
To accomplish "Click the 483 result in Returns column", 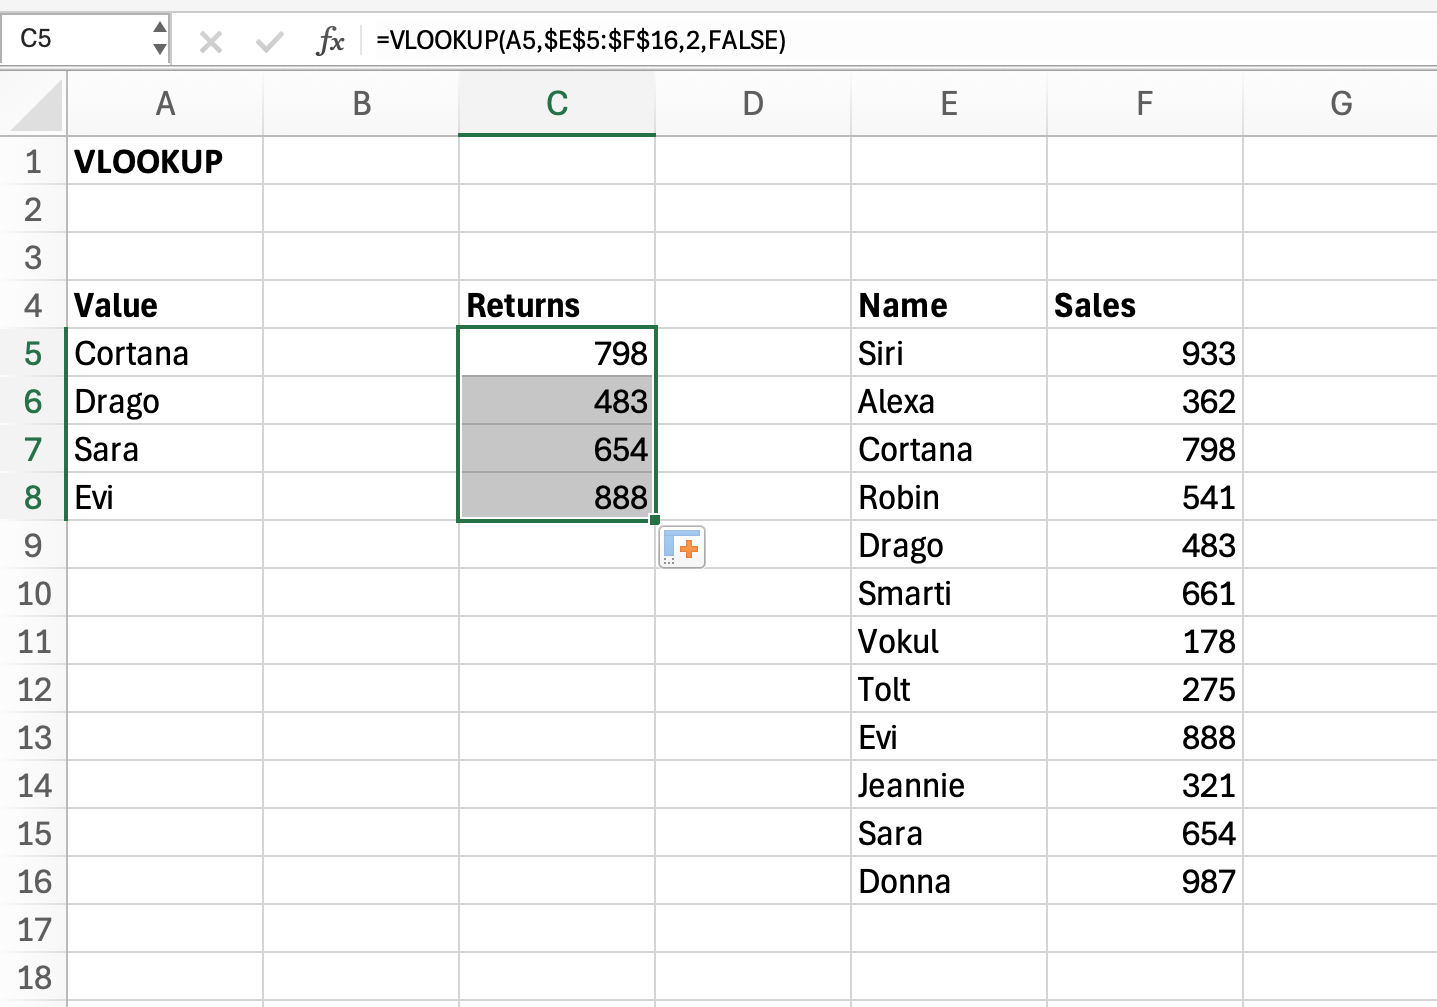I will [557, 401].
